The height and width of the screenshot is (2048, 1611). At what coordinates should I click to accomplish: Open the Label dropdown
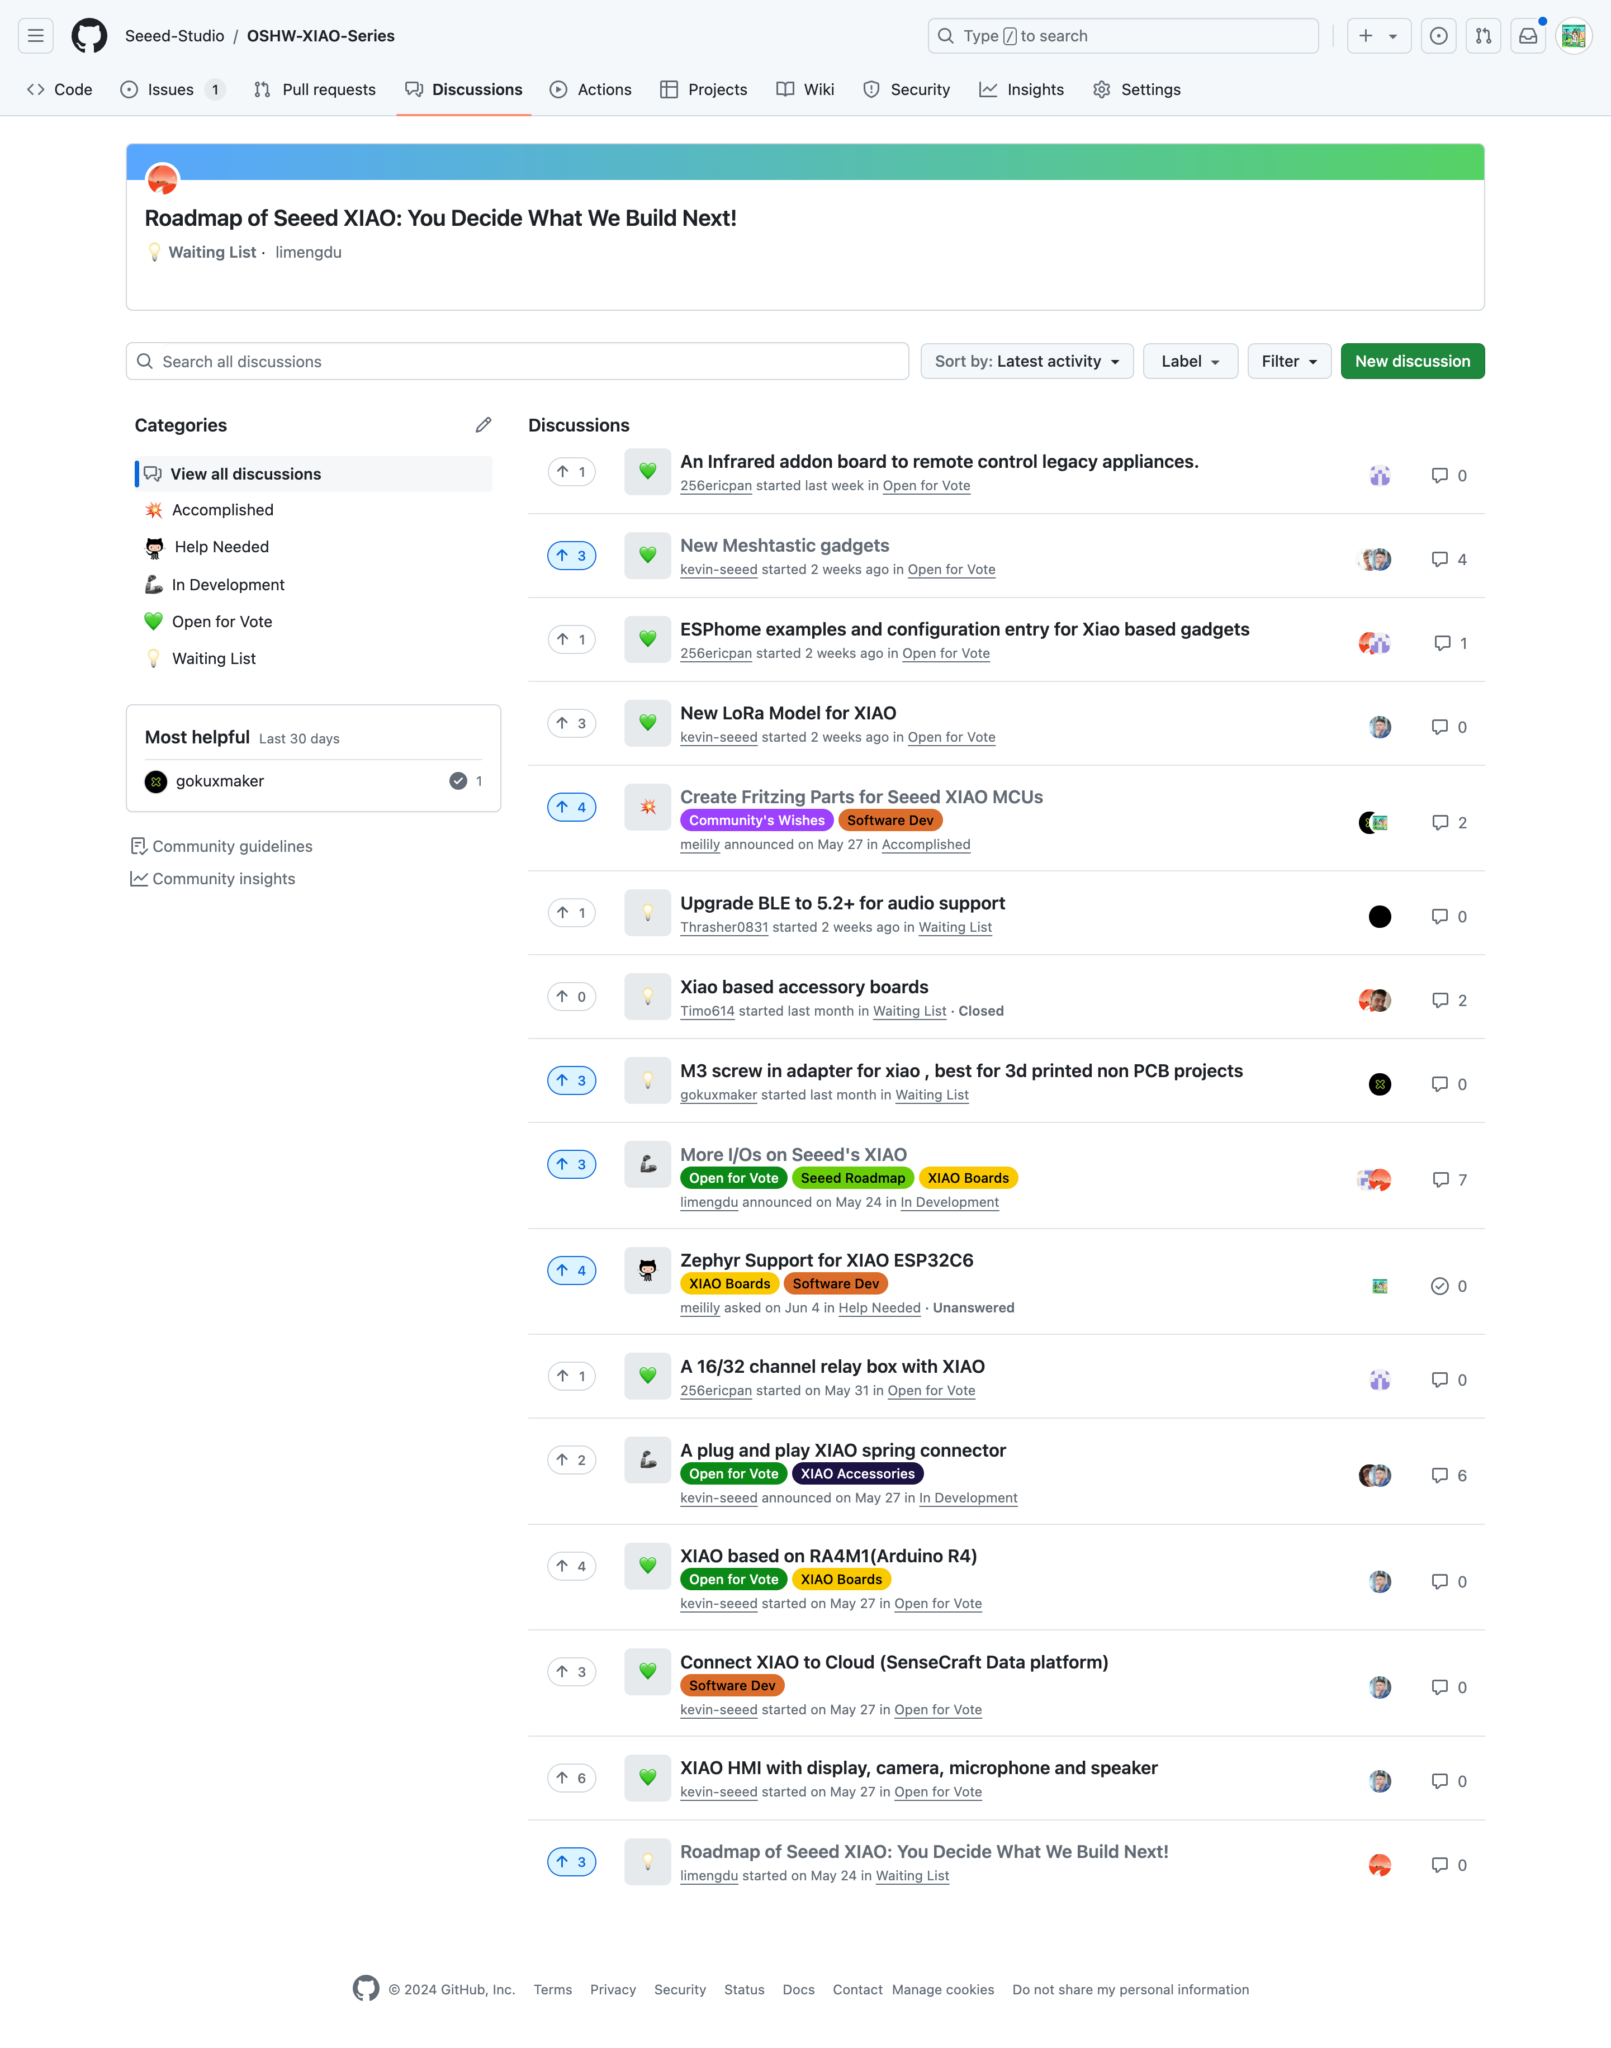tap(1190, 361)
